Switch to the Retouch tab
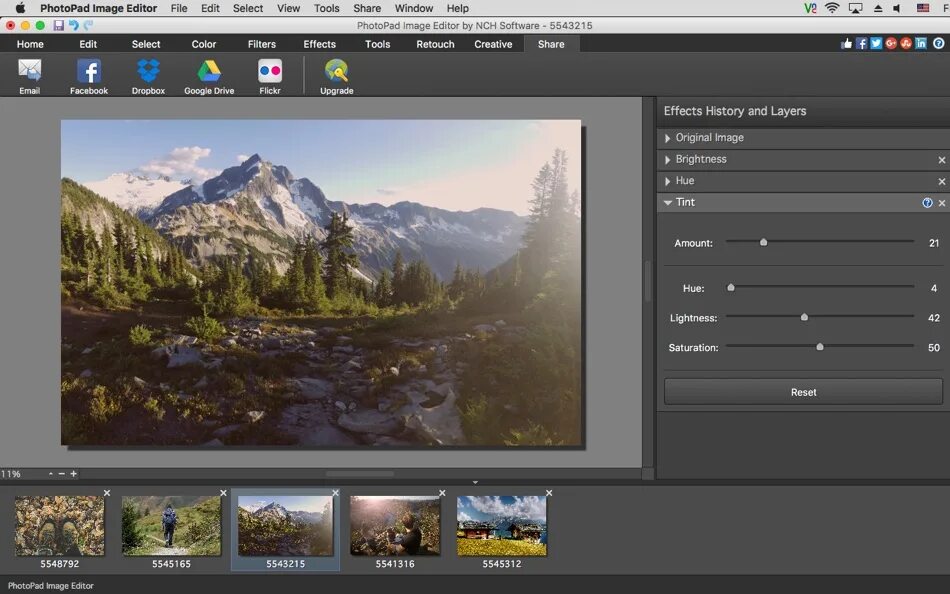Viewport: 950px width, 594px height. tap(434, 44)
